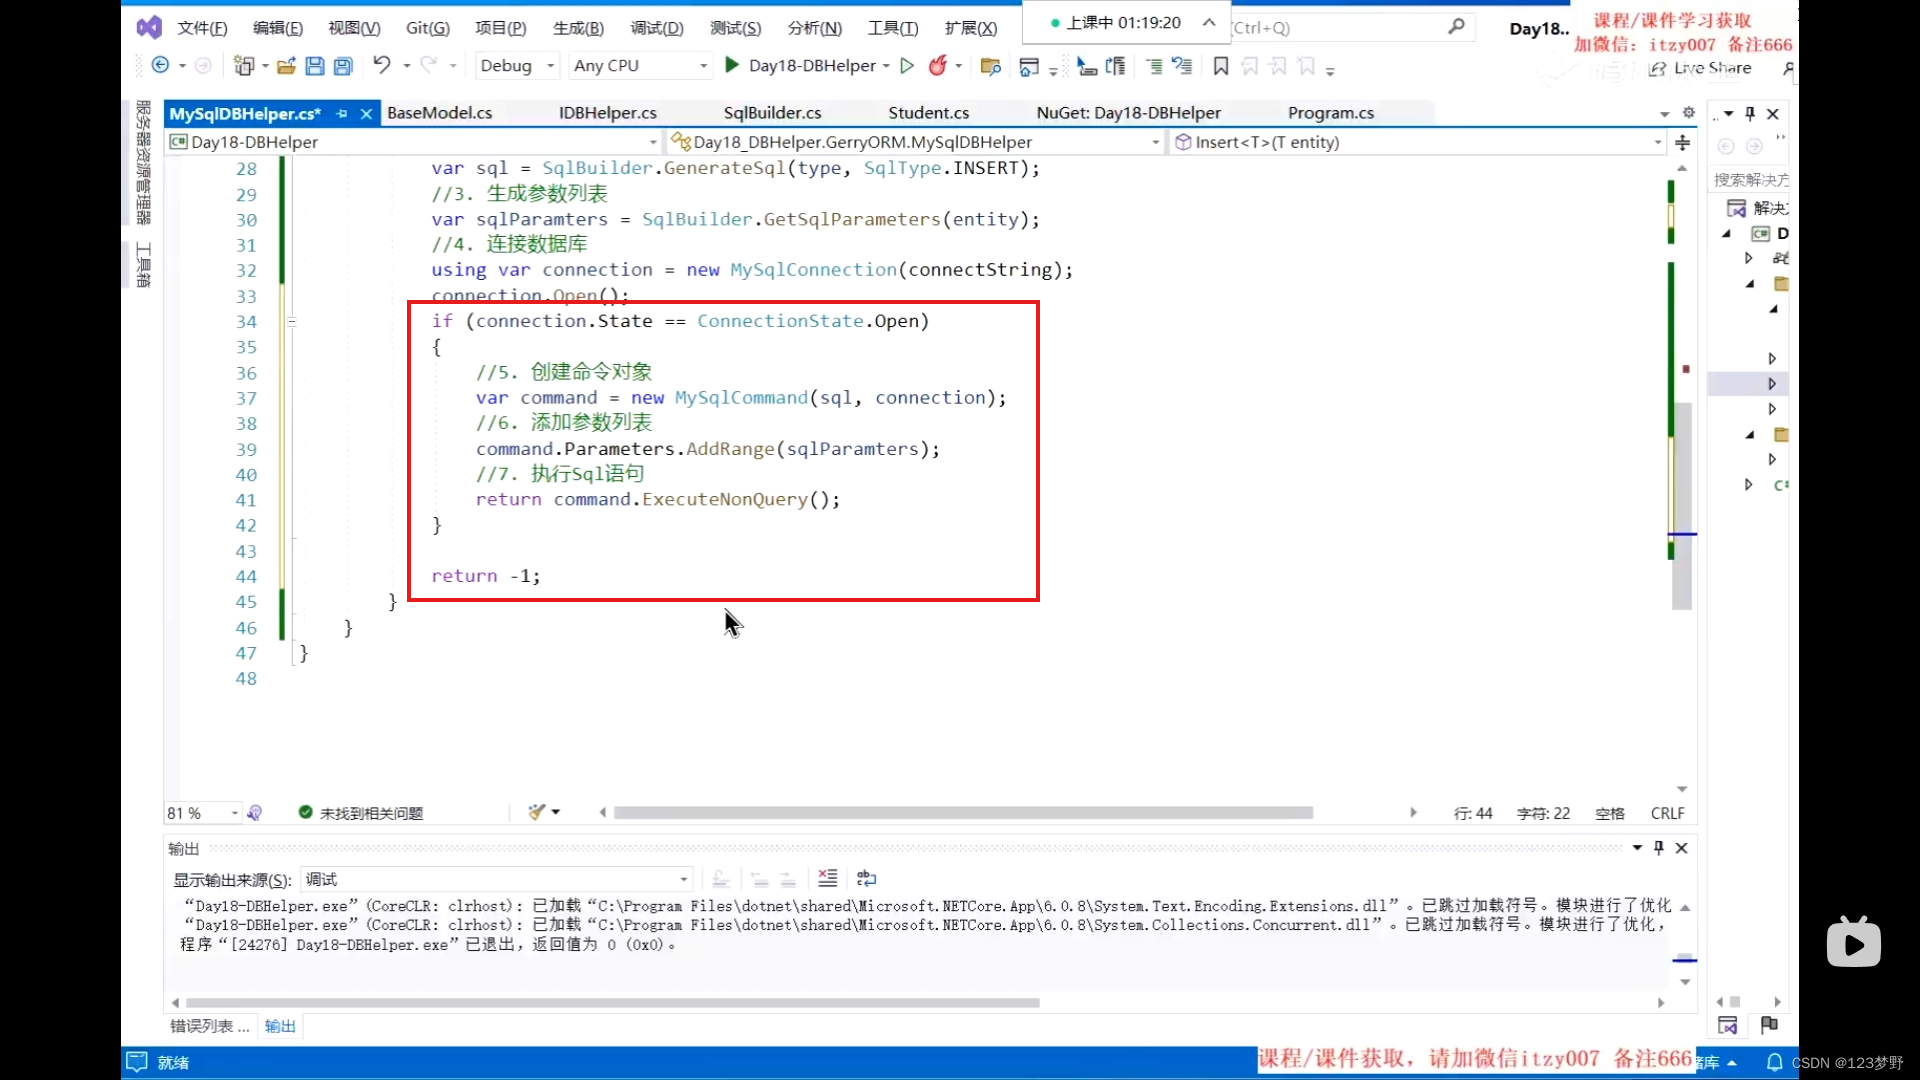1920x1080 pixels.
Task: Click the Live Share button
Action: click(1700, 68)
